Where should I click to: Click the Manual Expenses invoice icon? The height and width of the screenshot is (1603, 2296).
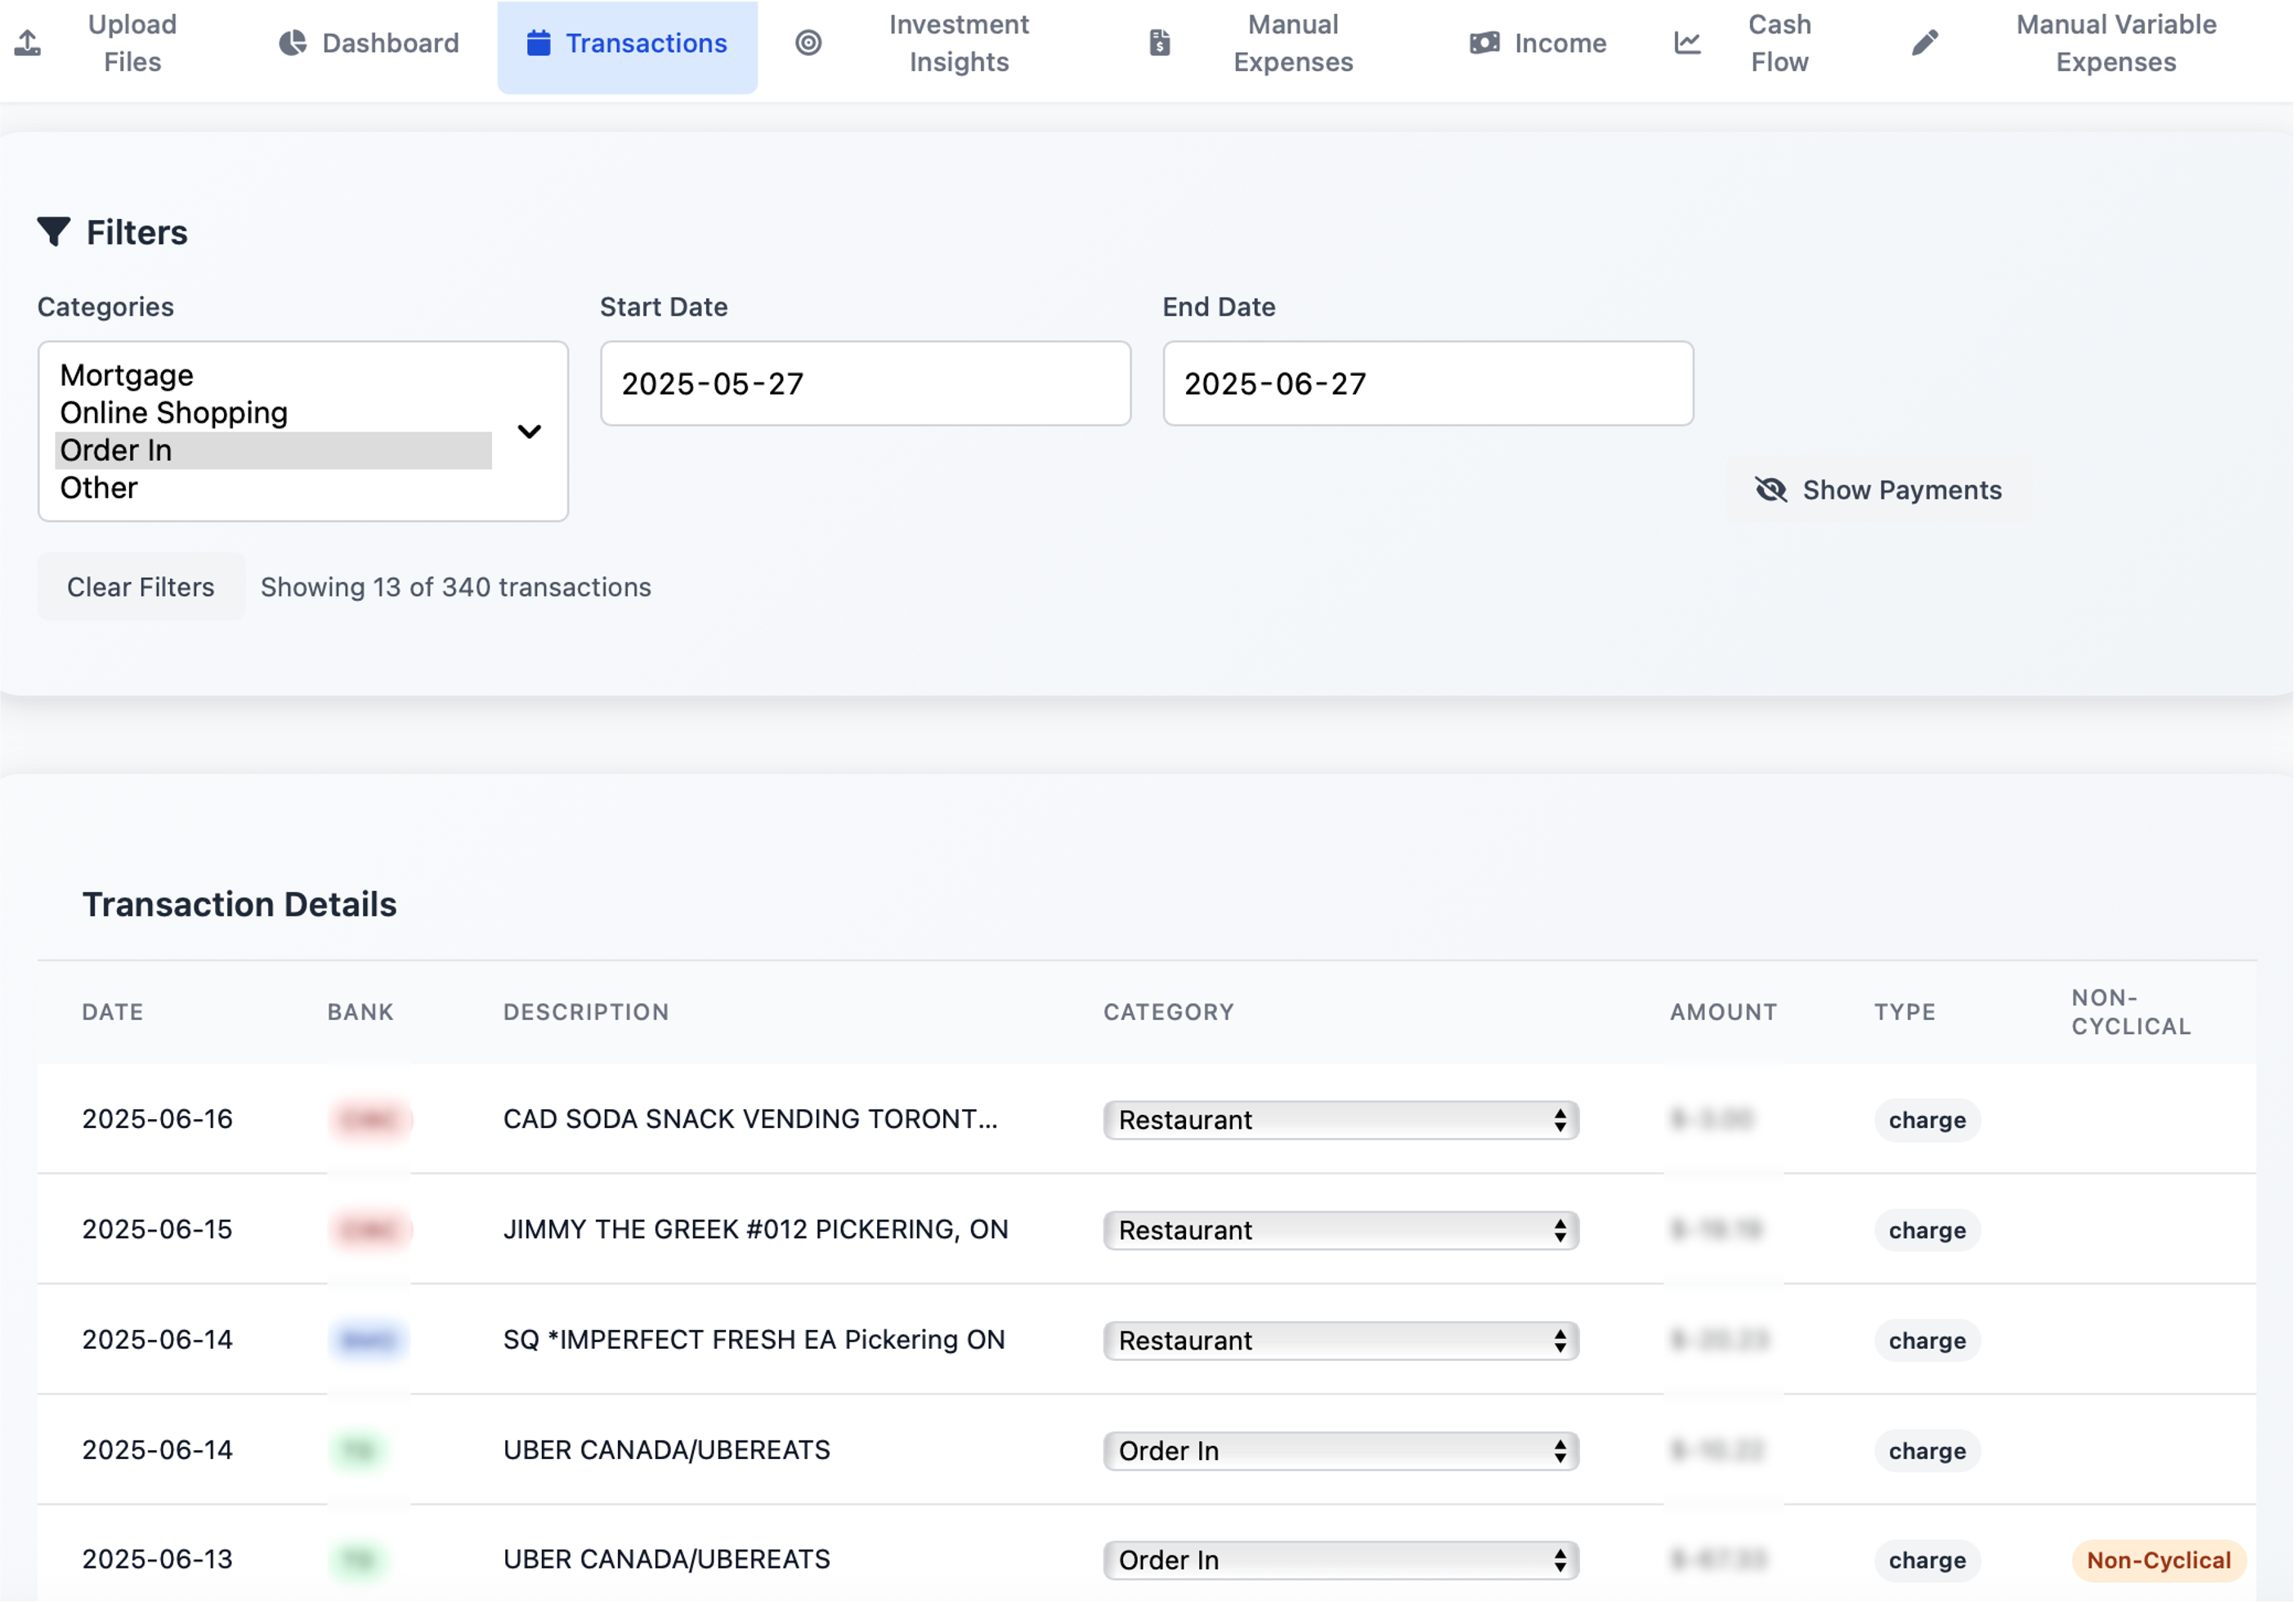tap(1159, 43)
